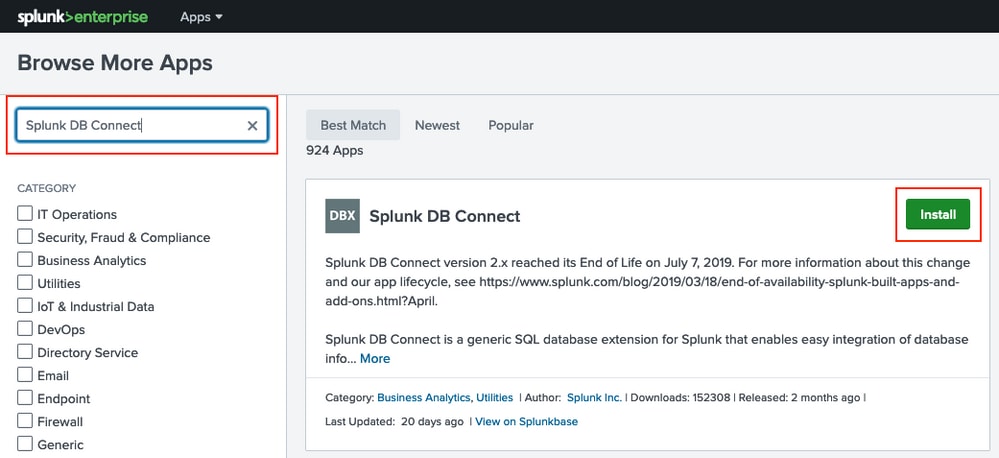
Task: Check Security, Fraud & Compliance category
Action: [25, 236]
